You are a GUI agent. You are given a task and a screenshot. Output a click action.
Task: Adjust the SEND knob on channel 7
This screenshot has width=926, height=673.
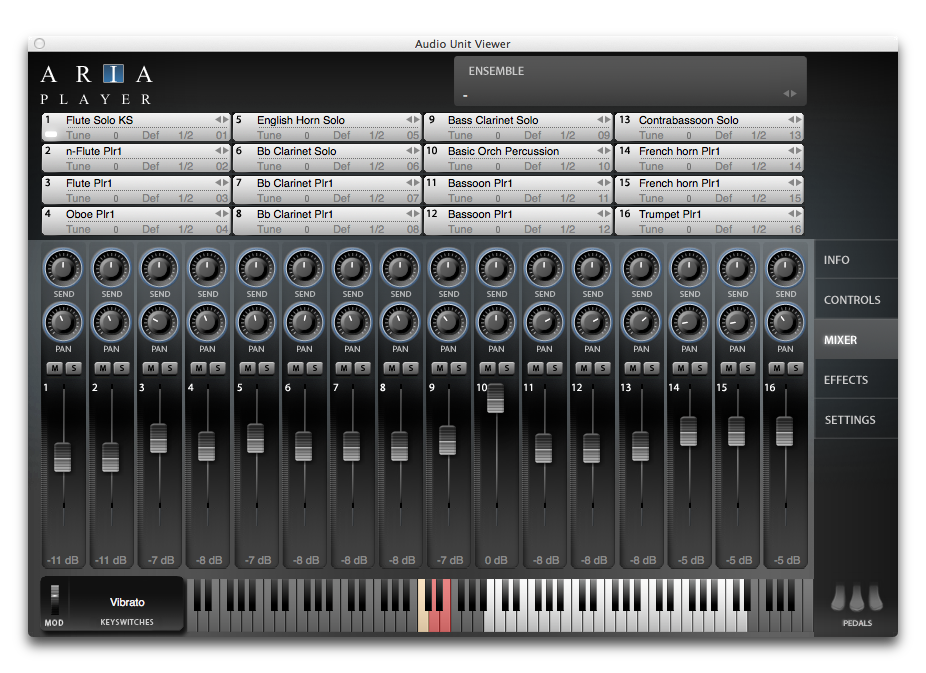[x=352, y=268]
